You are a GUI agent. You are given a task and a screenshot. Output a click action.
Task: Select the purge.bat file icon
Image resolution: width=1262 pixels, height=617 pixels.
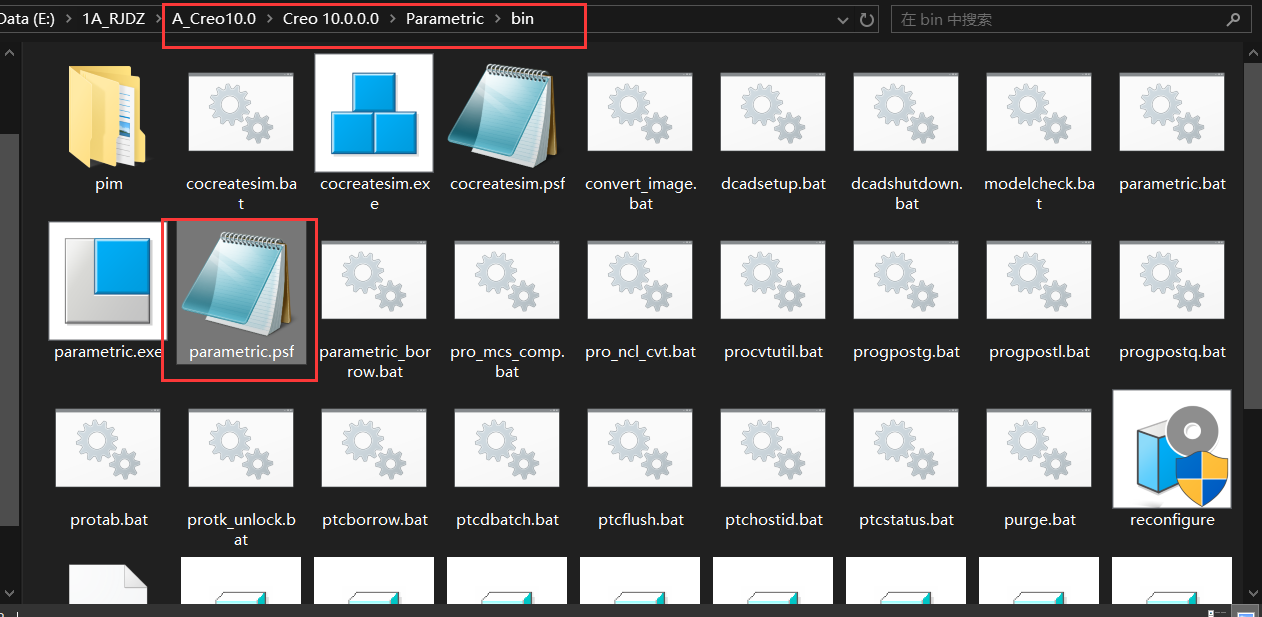point(1039,449)
